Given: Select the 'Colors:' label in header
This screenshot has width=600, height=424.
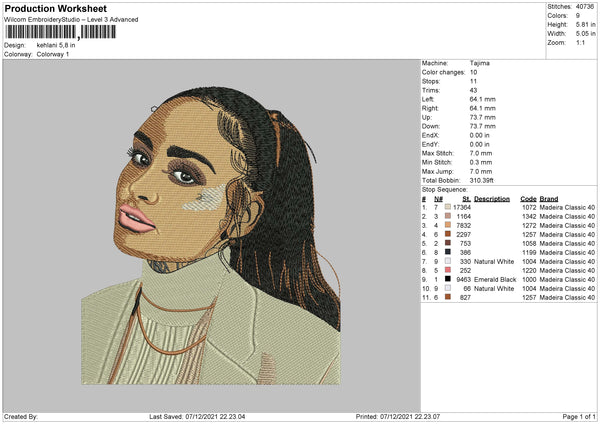Looking at the screenshot, I should pyautogui.click(x=557, y=16).
